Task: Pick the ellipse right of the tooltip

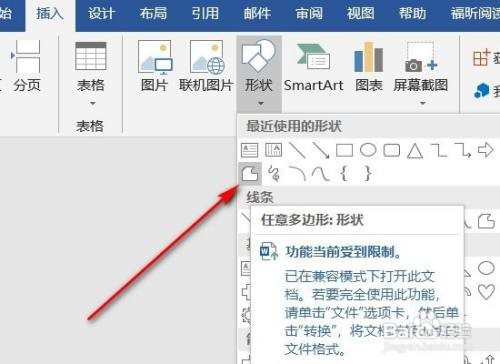Action: [486, 268]
